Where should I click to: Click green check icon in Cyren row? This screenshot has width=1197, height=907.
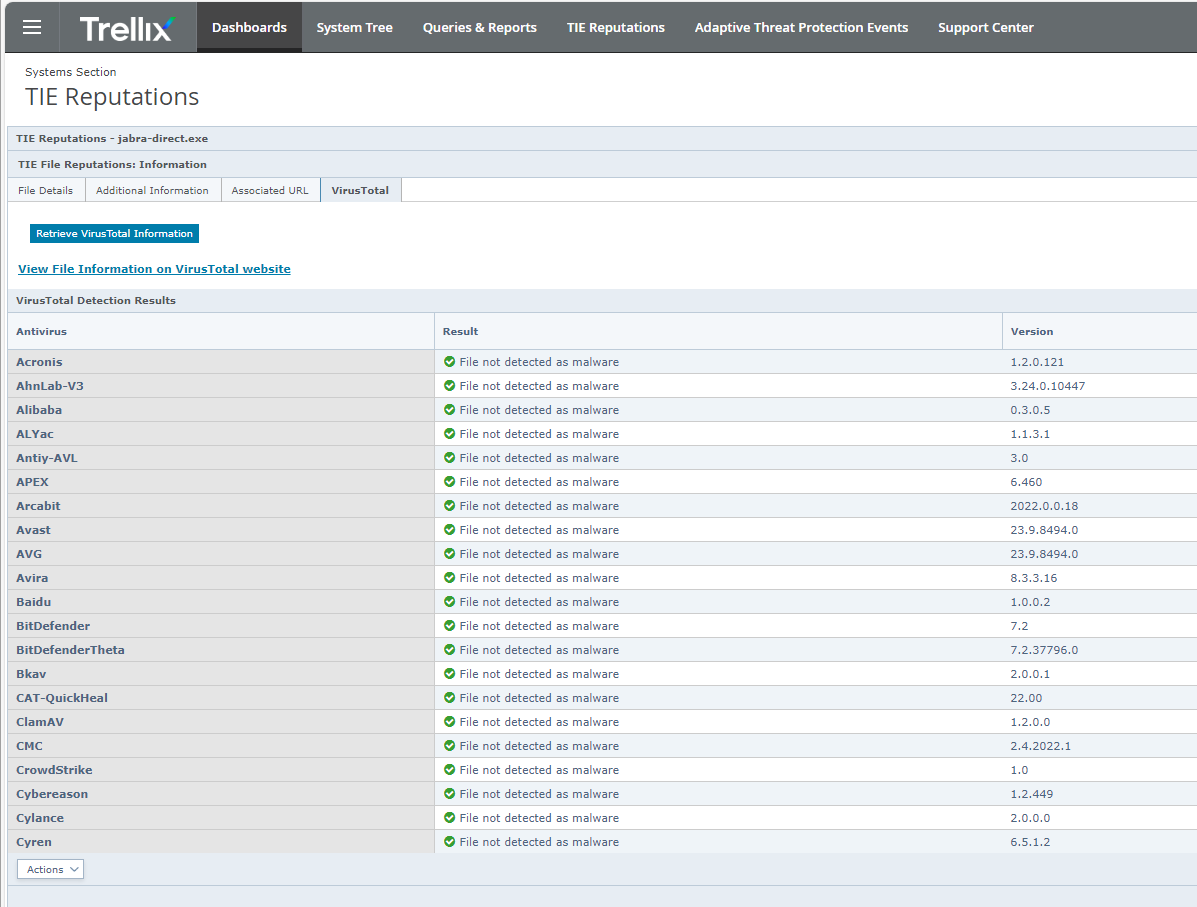[450, 841]
